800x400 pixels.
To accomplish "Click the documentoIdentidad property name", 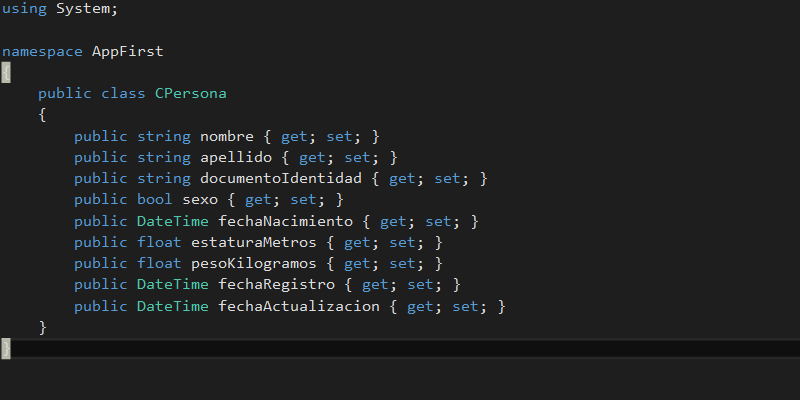I will [x=281, y=178].
